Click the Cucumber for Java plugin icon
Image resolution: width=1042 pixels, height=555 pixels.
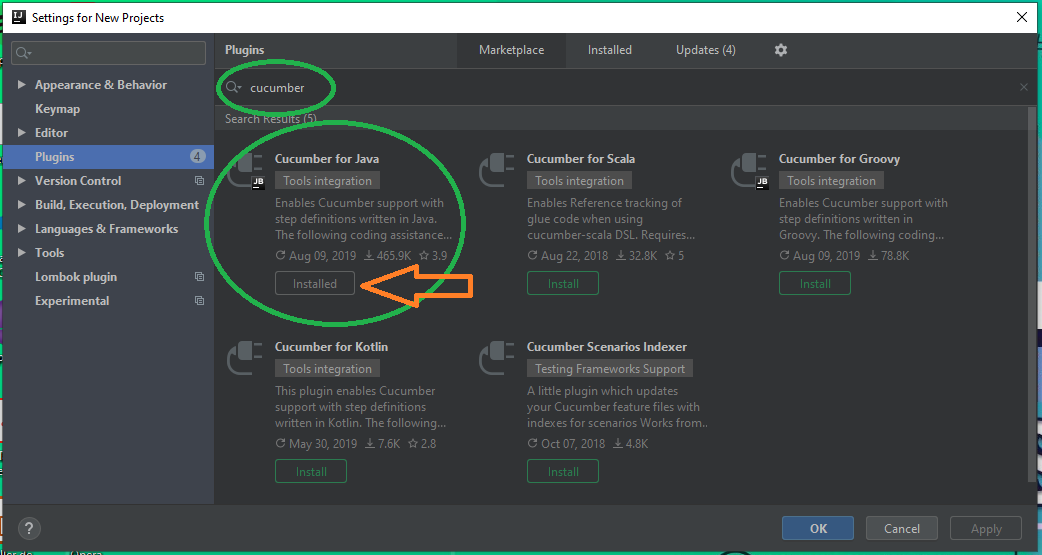point(246,171)
